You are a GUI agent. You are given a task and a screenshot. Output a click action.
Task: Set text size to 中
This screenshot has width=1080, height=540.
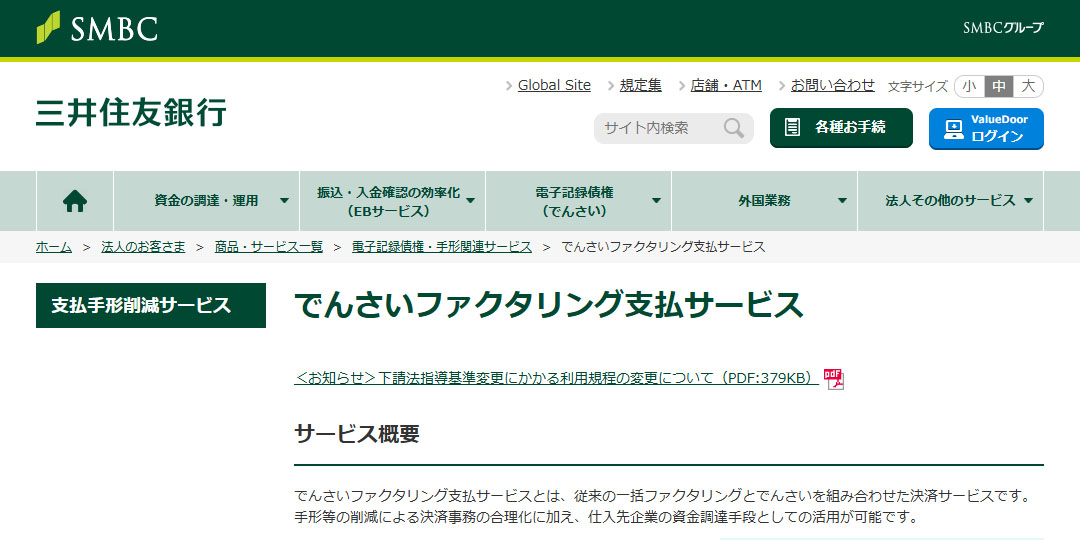click(x=999, y=86)
